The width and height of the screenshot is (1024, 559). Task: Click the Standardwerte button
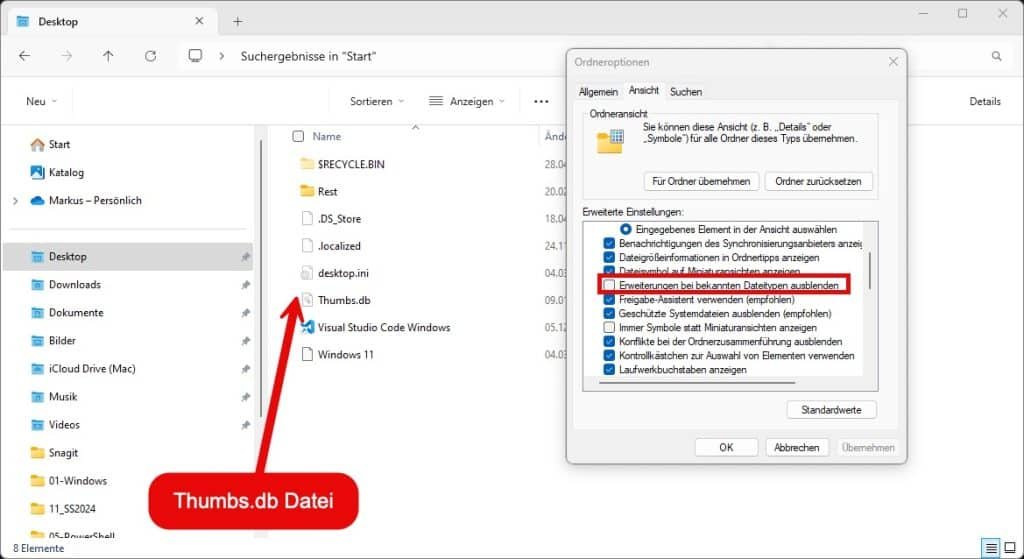(831, 410)
